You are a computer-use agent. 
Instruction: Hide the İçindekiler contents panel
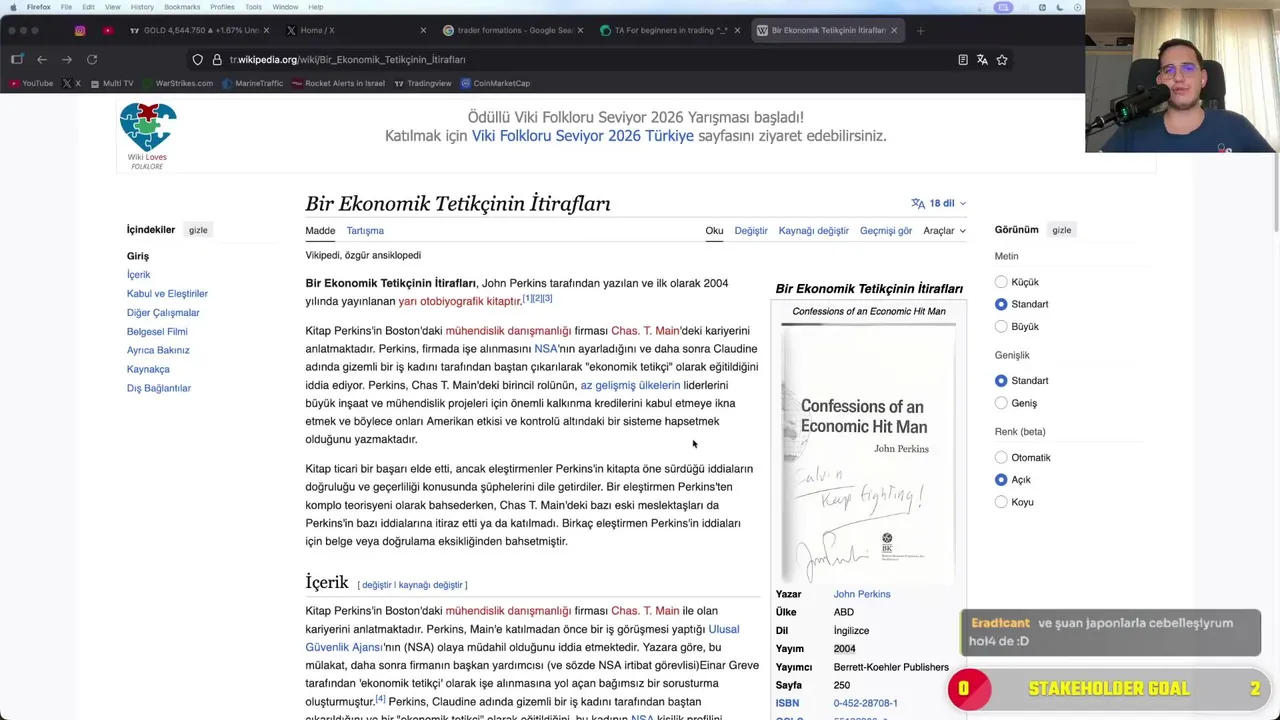(198, 230)
